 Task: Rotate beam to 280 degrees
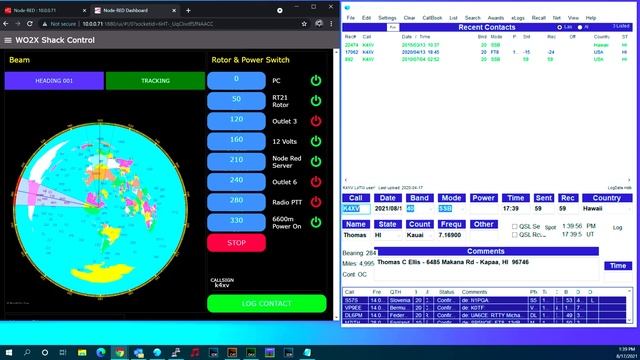point(236,202)
